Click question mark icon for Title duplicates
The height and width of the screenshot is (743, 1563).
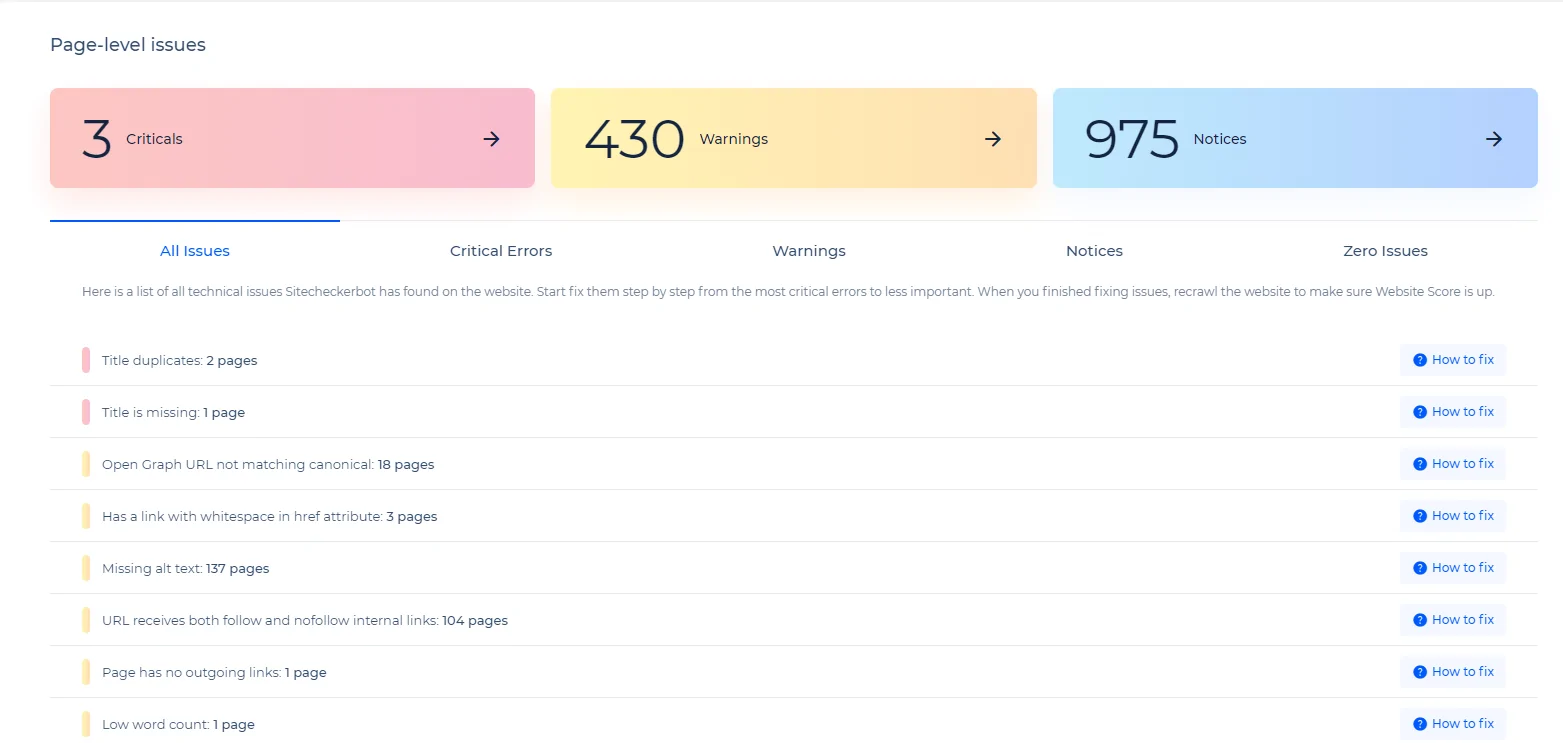(x=1419, y=360)
